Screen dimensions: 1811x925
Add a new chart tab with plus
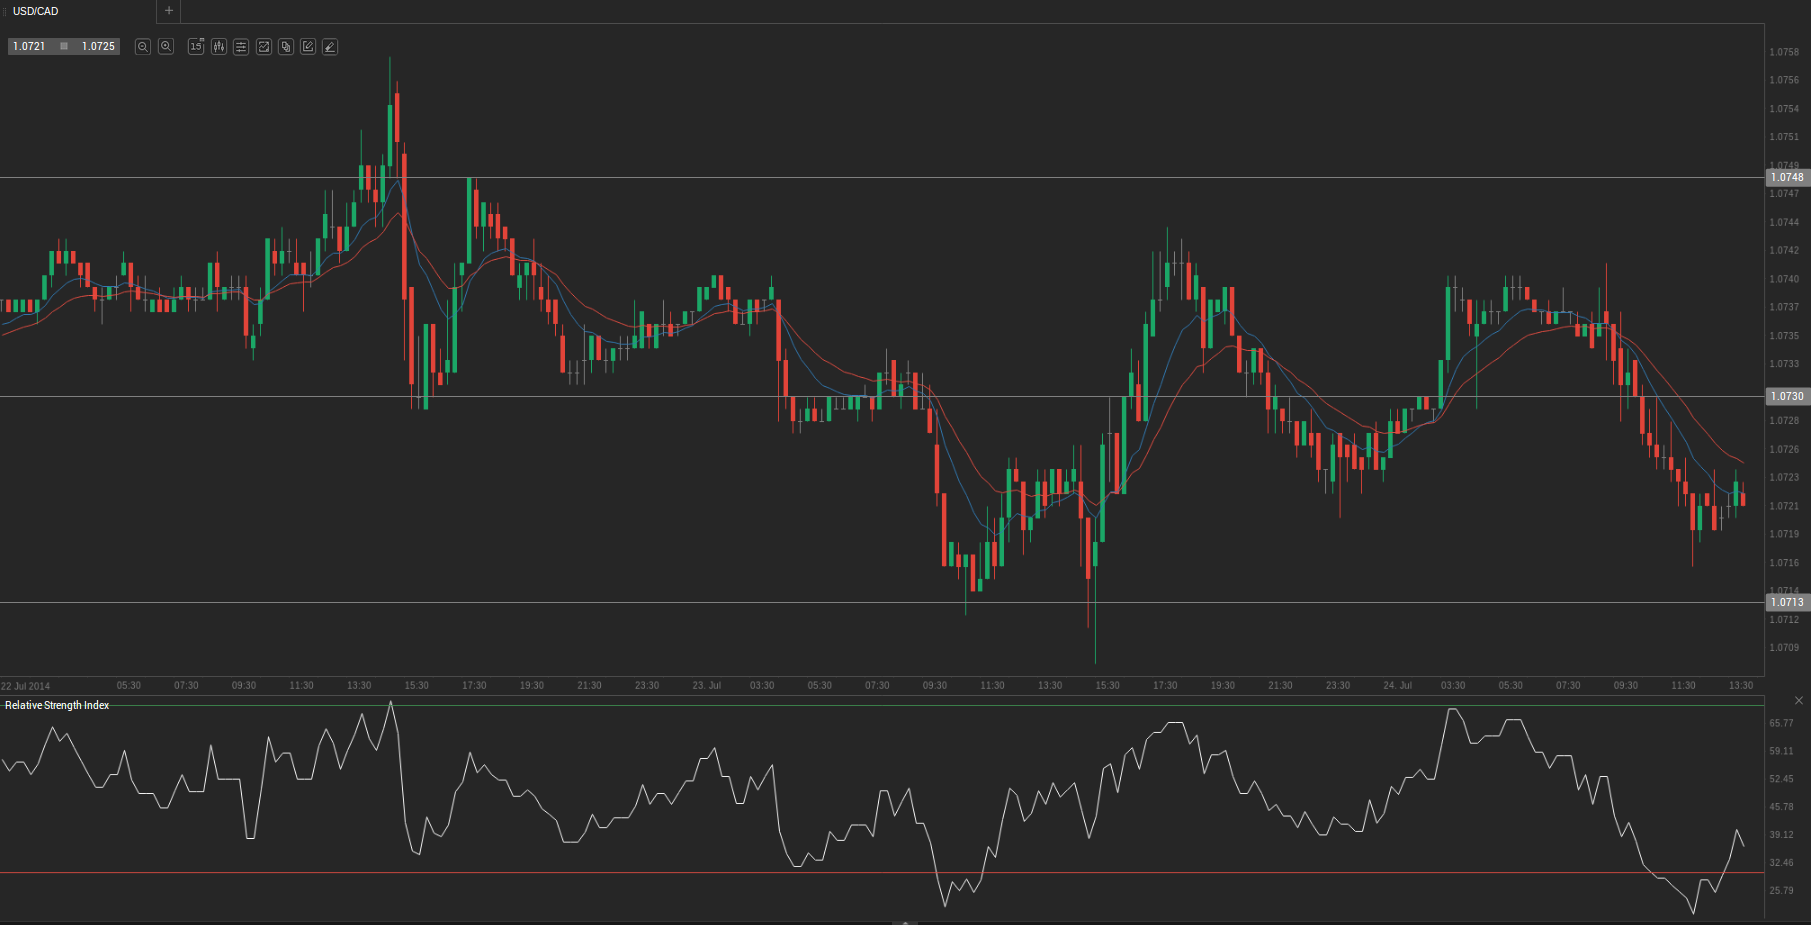coord(169,11)
